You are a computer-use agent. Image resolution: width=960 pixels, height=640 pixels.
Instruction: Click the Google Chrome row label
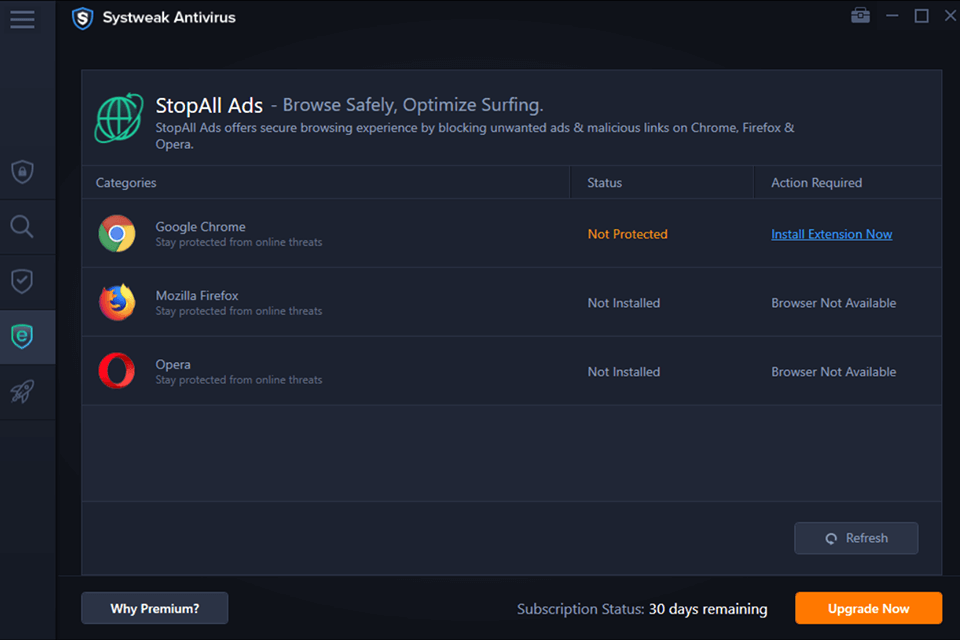click(x=200, y=227)
